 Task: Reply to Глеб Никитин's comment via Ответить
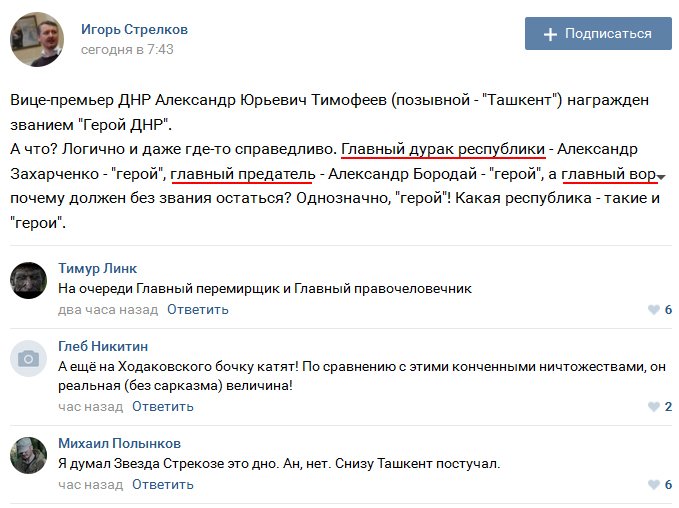click(x=163, y=406)
